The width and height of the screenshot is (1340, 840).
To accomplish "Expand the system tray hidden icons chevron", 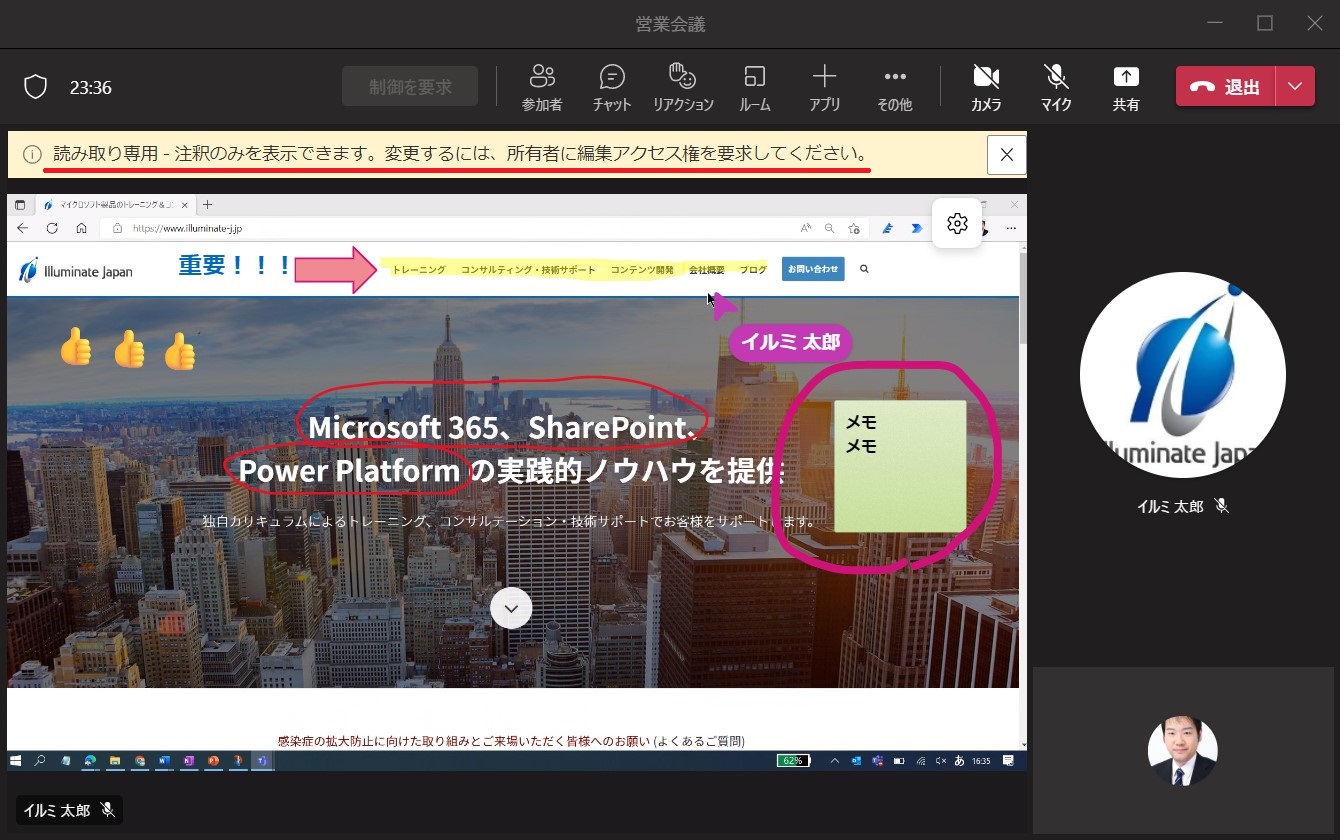I will coord(835,761).
